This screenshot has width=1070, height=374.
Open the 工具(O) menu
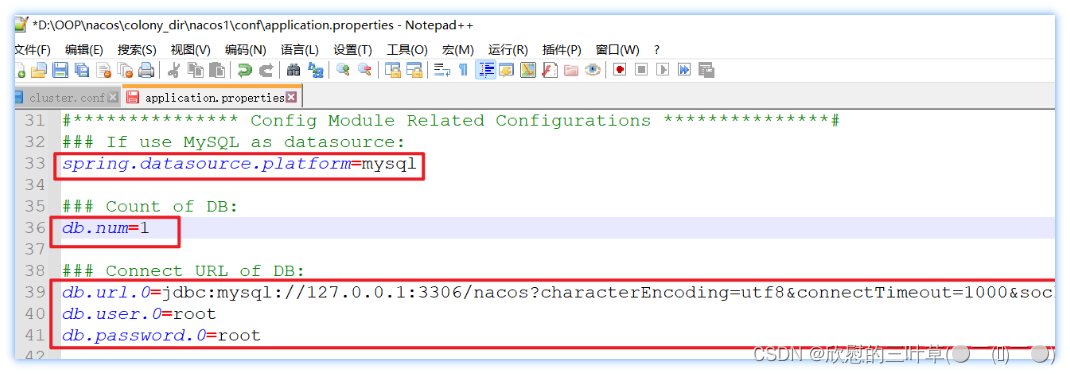coord(407,50)
